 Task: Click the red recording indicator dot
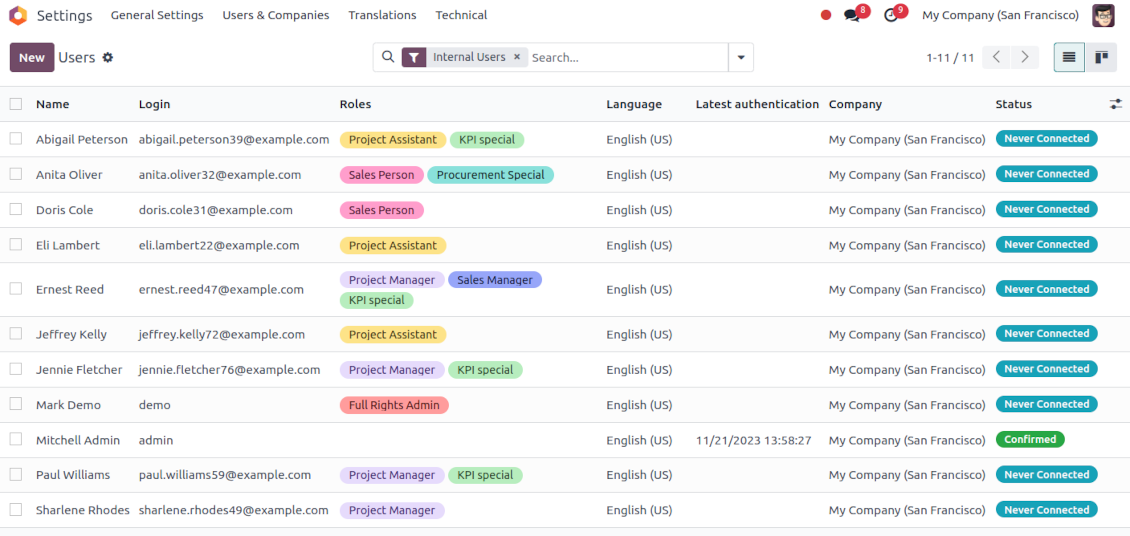[x=826, y=15]
